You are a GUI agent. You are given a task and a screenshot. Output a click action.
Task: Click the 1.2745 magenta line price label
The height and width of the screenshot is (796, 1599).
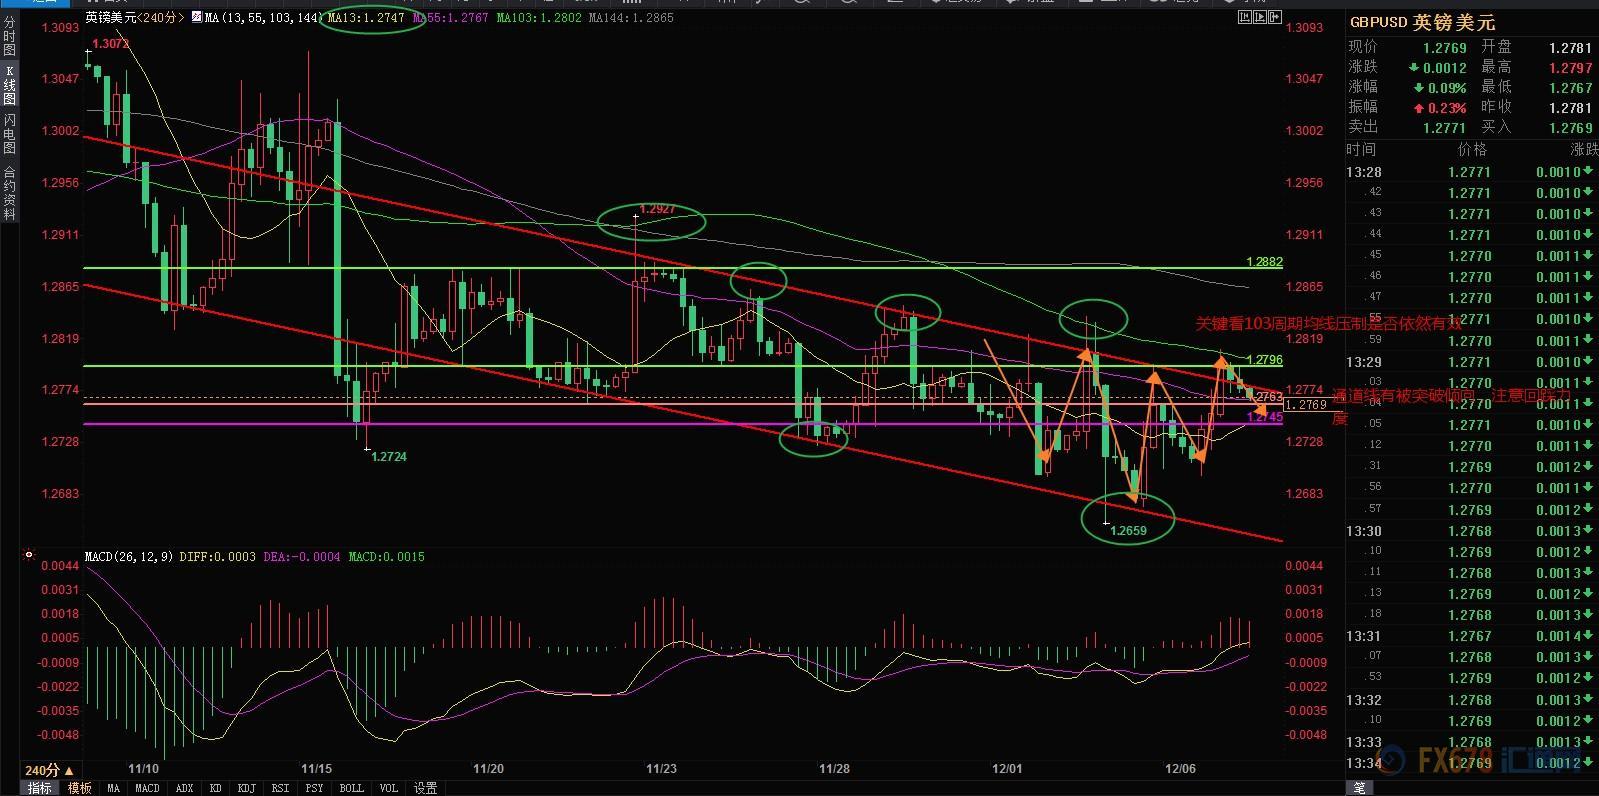(1264, 417)
